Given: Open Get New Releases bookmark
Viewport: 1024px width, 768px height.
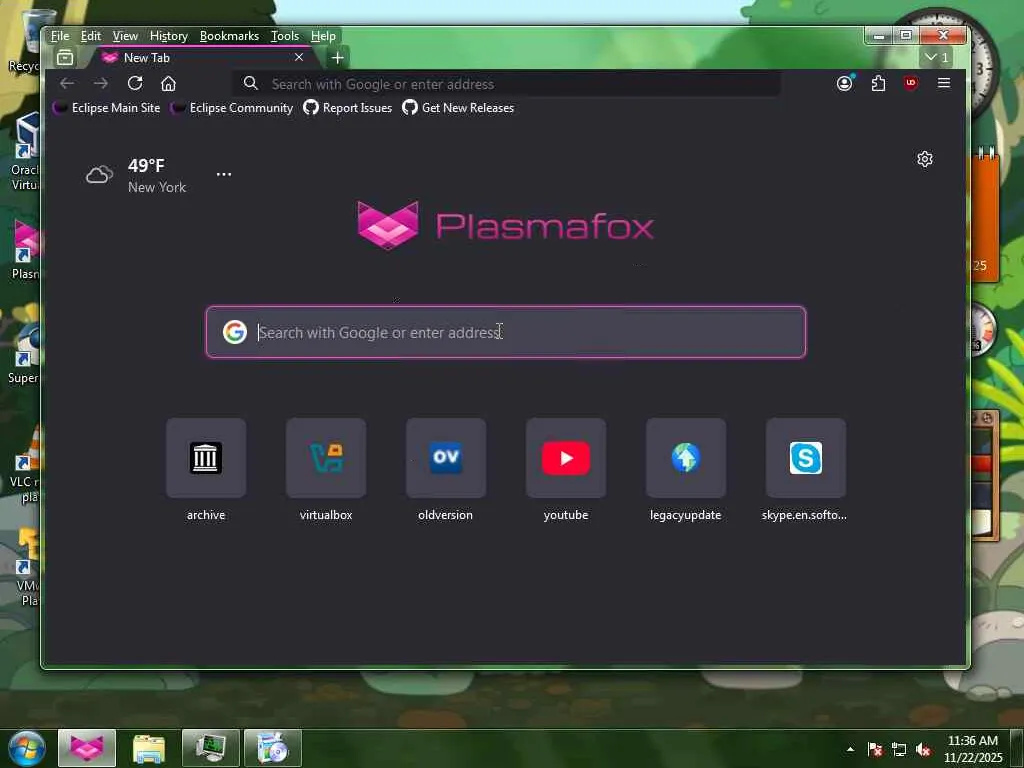Looking at the screenshot, I should click(x=458, y=108).
